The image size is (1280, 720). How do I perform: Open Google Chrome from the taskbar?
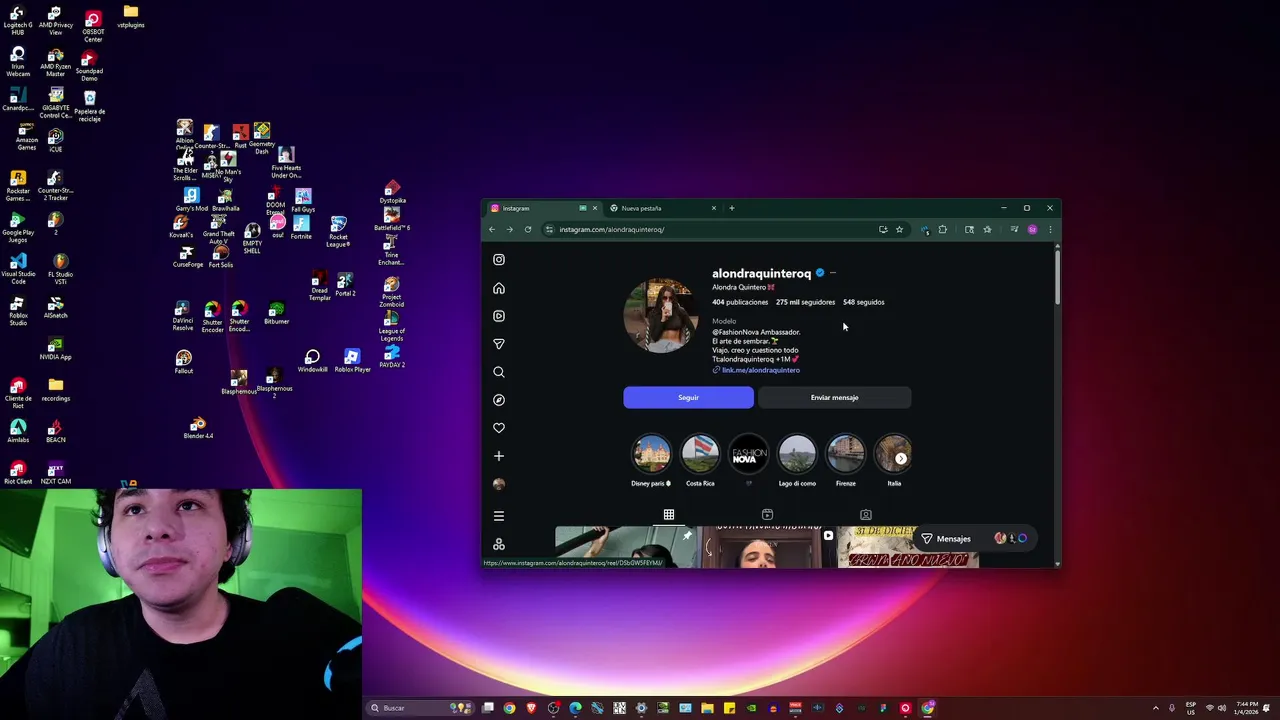tap(510, 708)
